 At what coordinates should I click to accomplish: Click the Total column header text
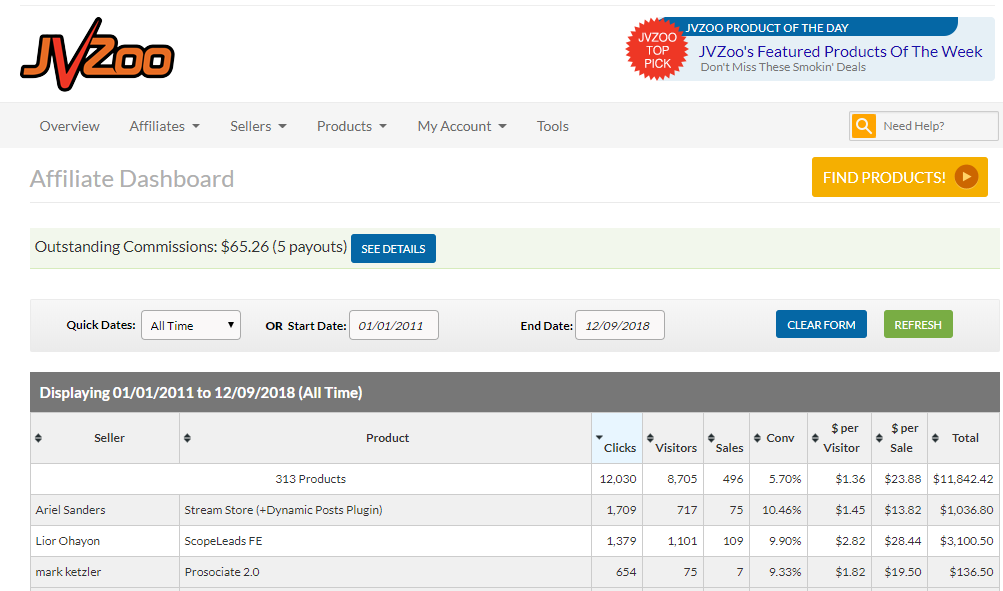pyautogui.click(x=965, y=438)
